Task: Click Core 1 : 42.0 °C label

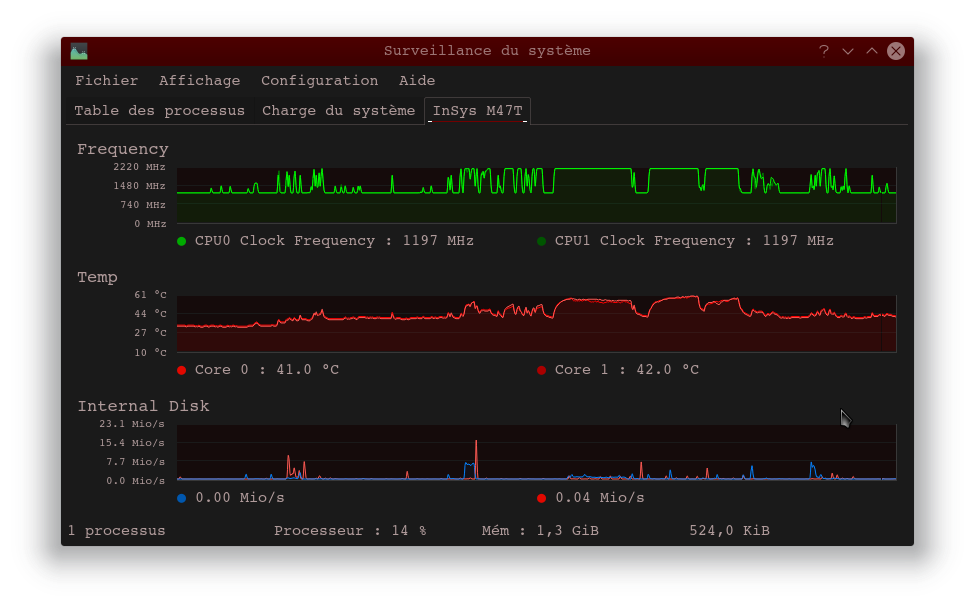Action: pos(627,370)
